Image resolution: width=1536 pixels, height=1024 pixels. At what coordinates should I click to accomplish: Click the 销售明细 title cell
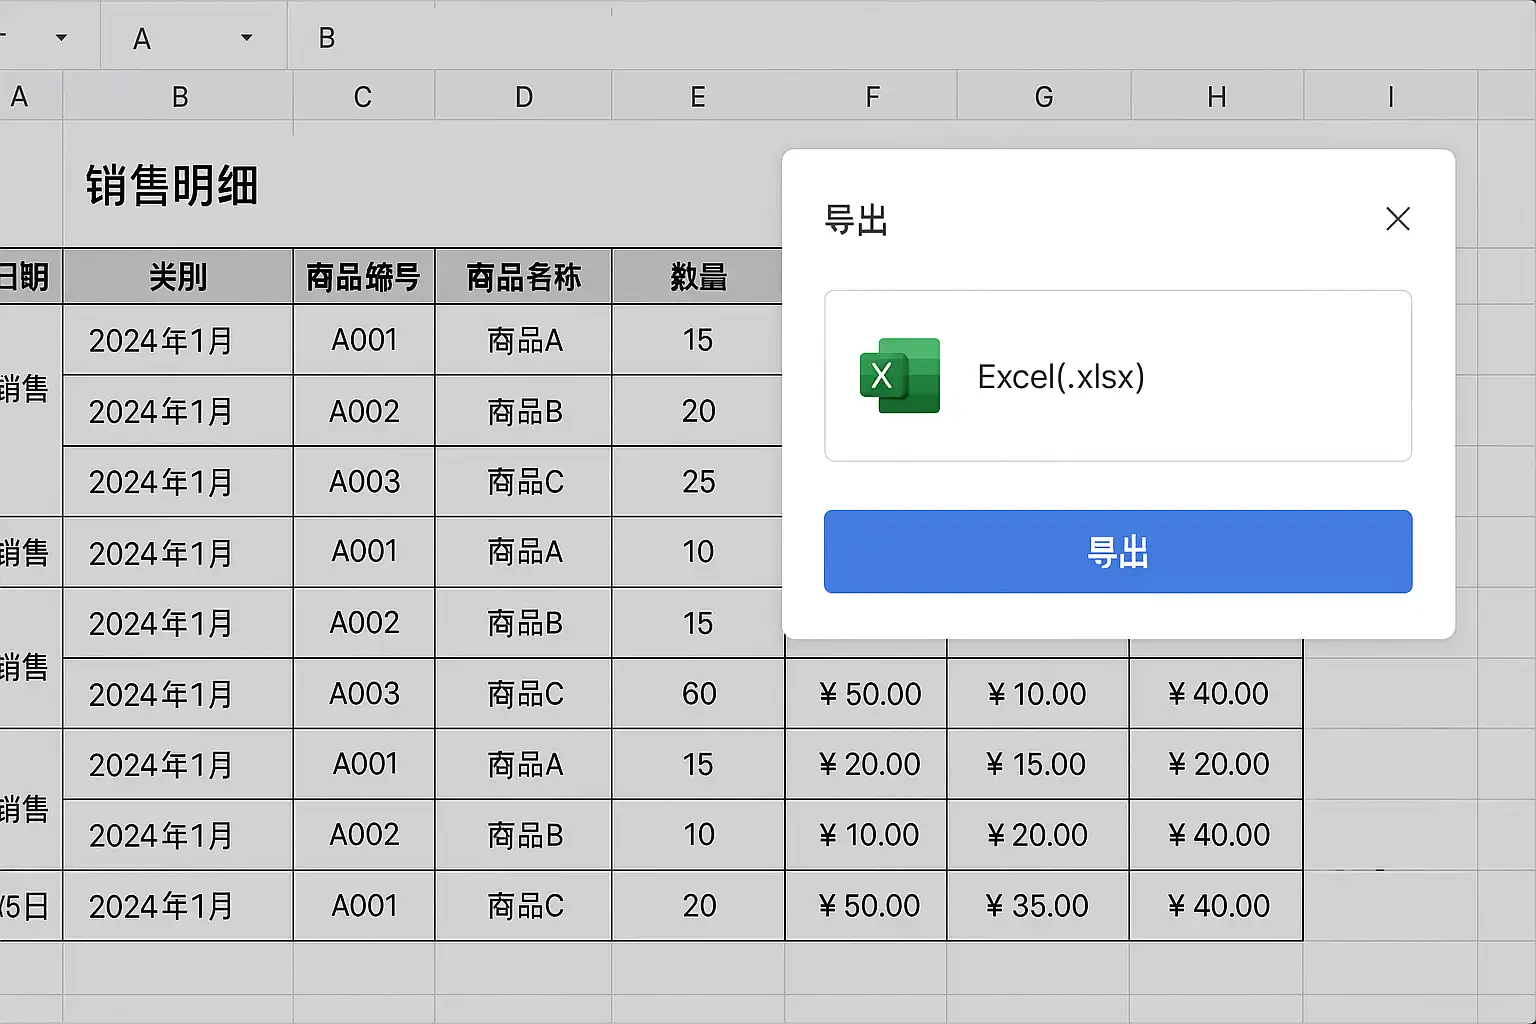click(172, 186)
